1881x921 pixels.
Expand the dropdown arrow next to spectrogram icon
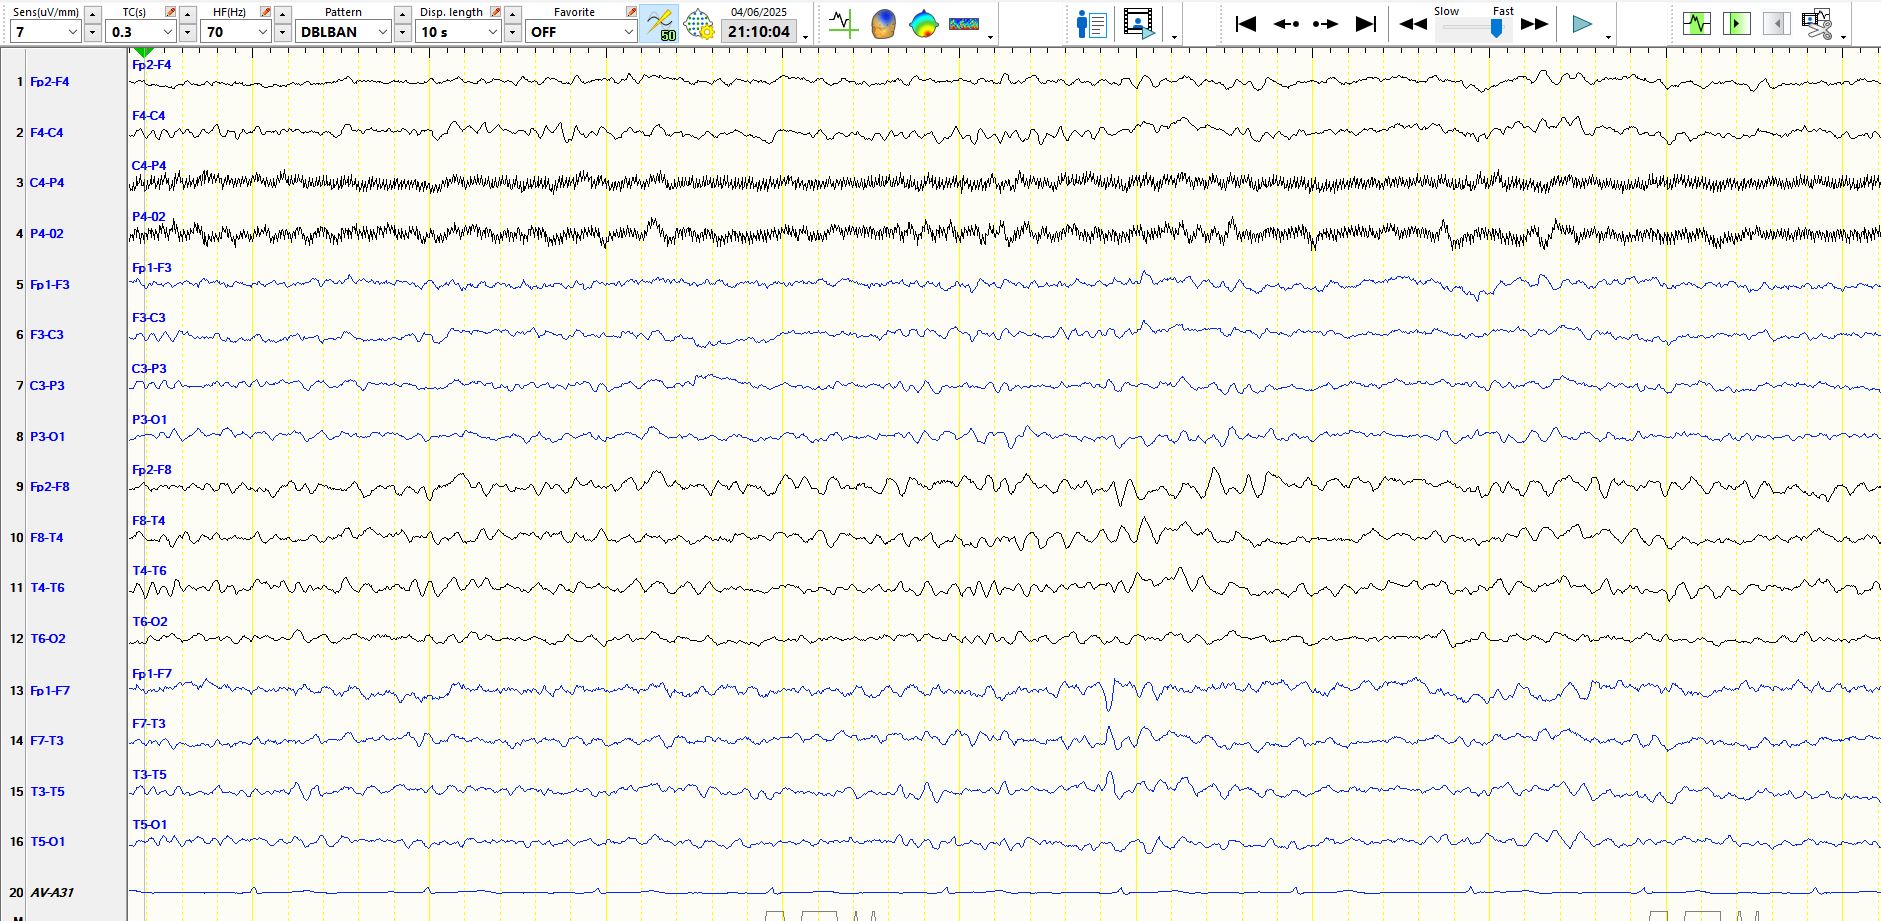coord(991,37)
